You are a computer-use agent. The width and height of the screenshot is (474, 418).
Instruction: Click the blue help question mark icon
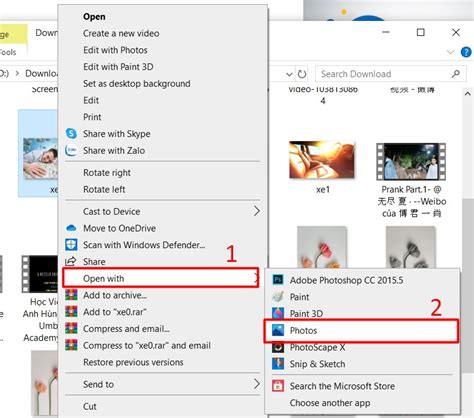point(466,52)
